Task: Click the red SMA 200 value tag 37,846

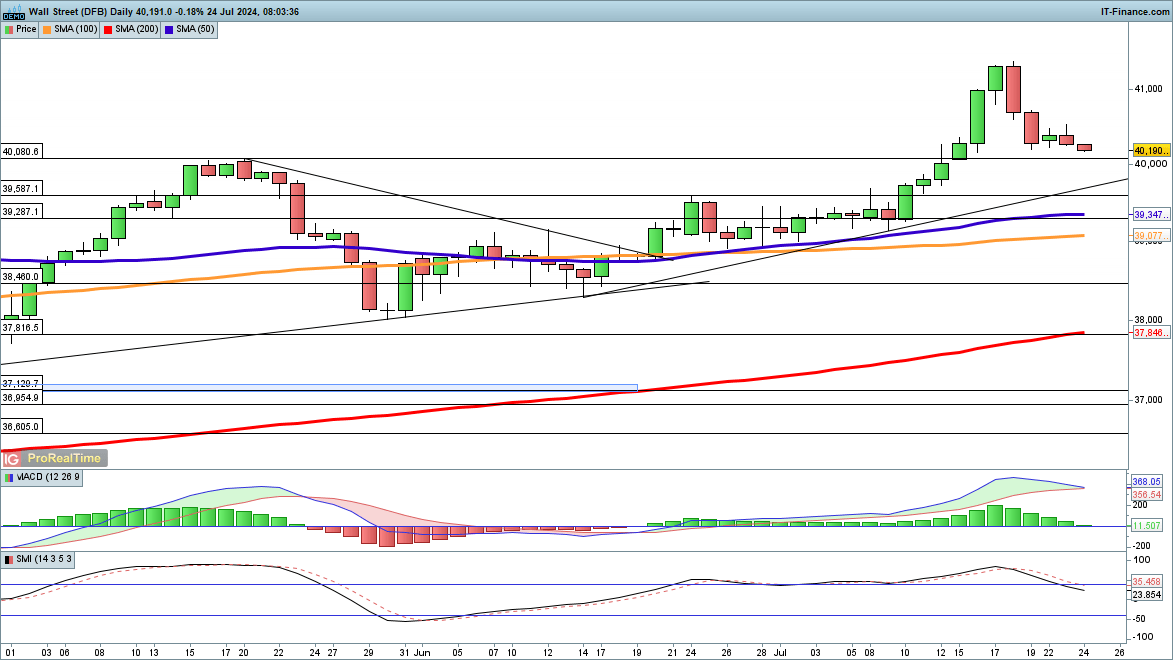Action: [1151, 333]
